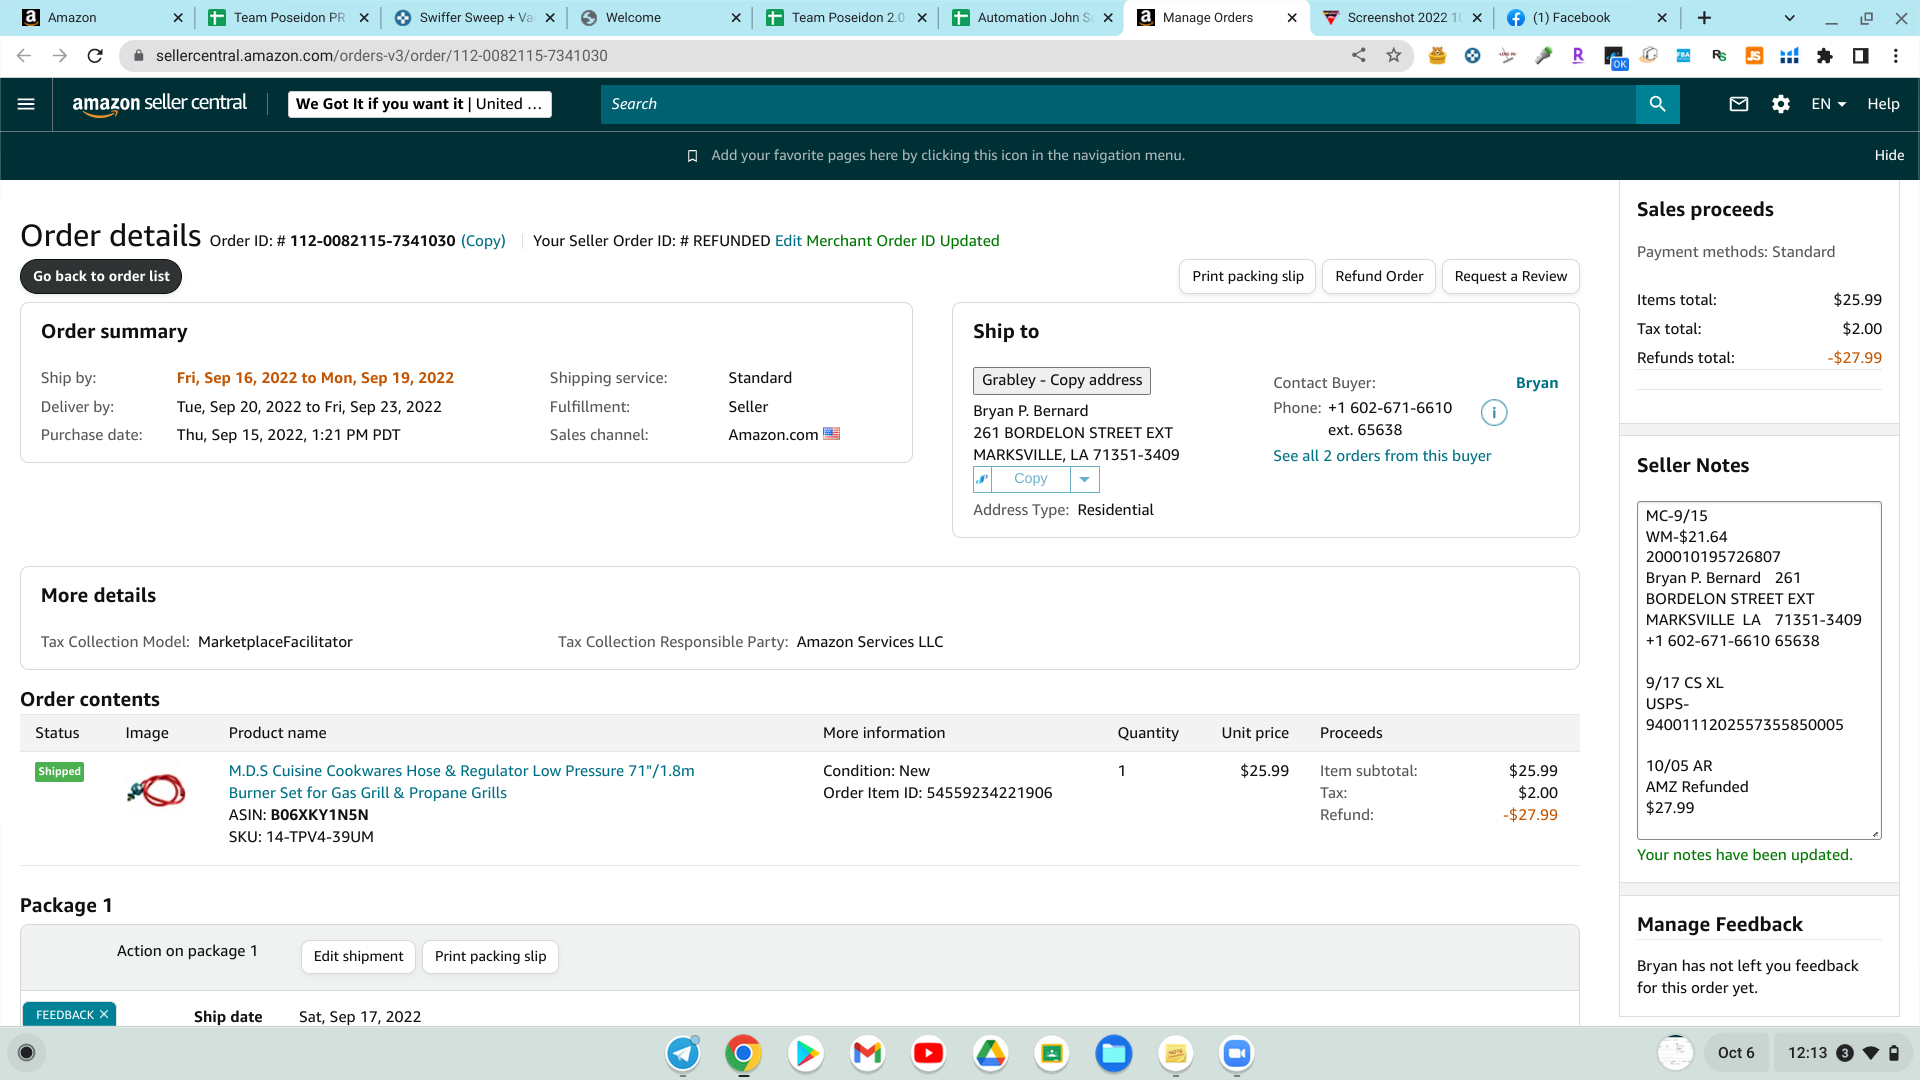The height and width of the screenshot is (1080, 1920).
Task: Open the calendar date Oct 6
Action: click(x=1736, y=1053)
